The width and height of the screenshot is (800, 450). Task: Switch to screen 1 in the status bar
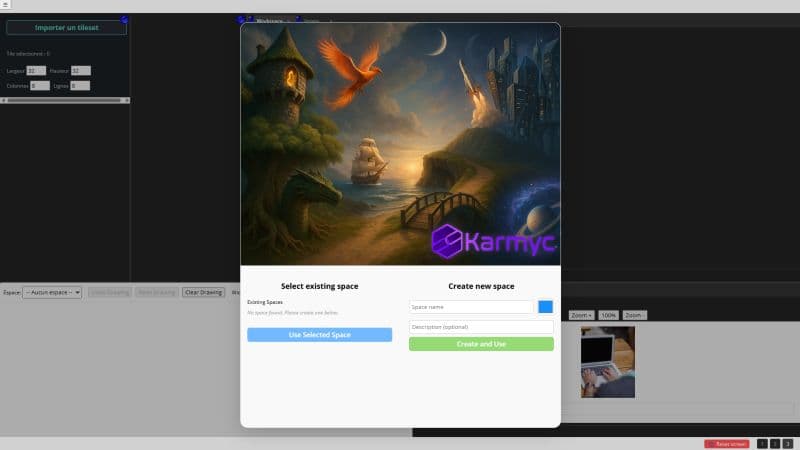(x=762, y=443)
